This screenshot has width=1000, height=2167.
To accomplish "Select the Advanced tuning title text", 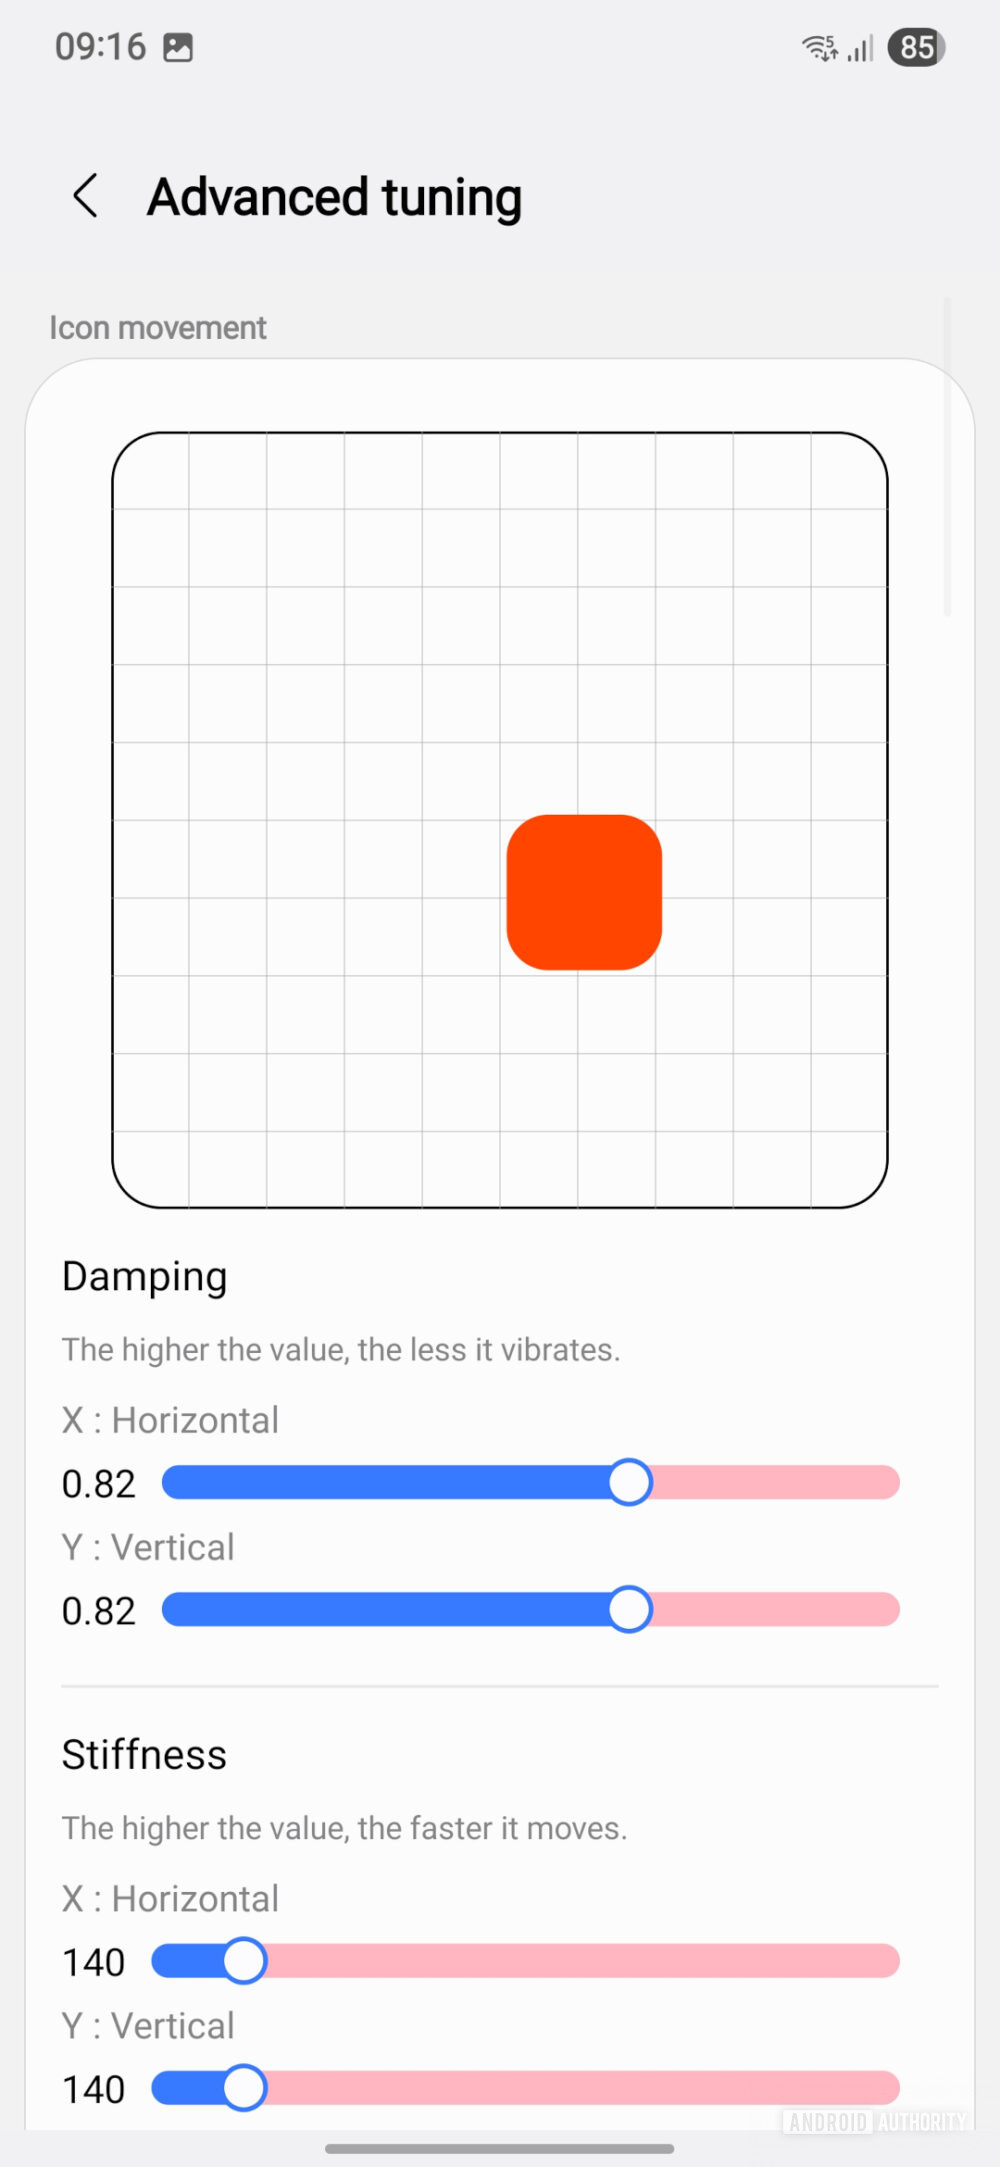I will pyautogui.click(x=333, y=196).
